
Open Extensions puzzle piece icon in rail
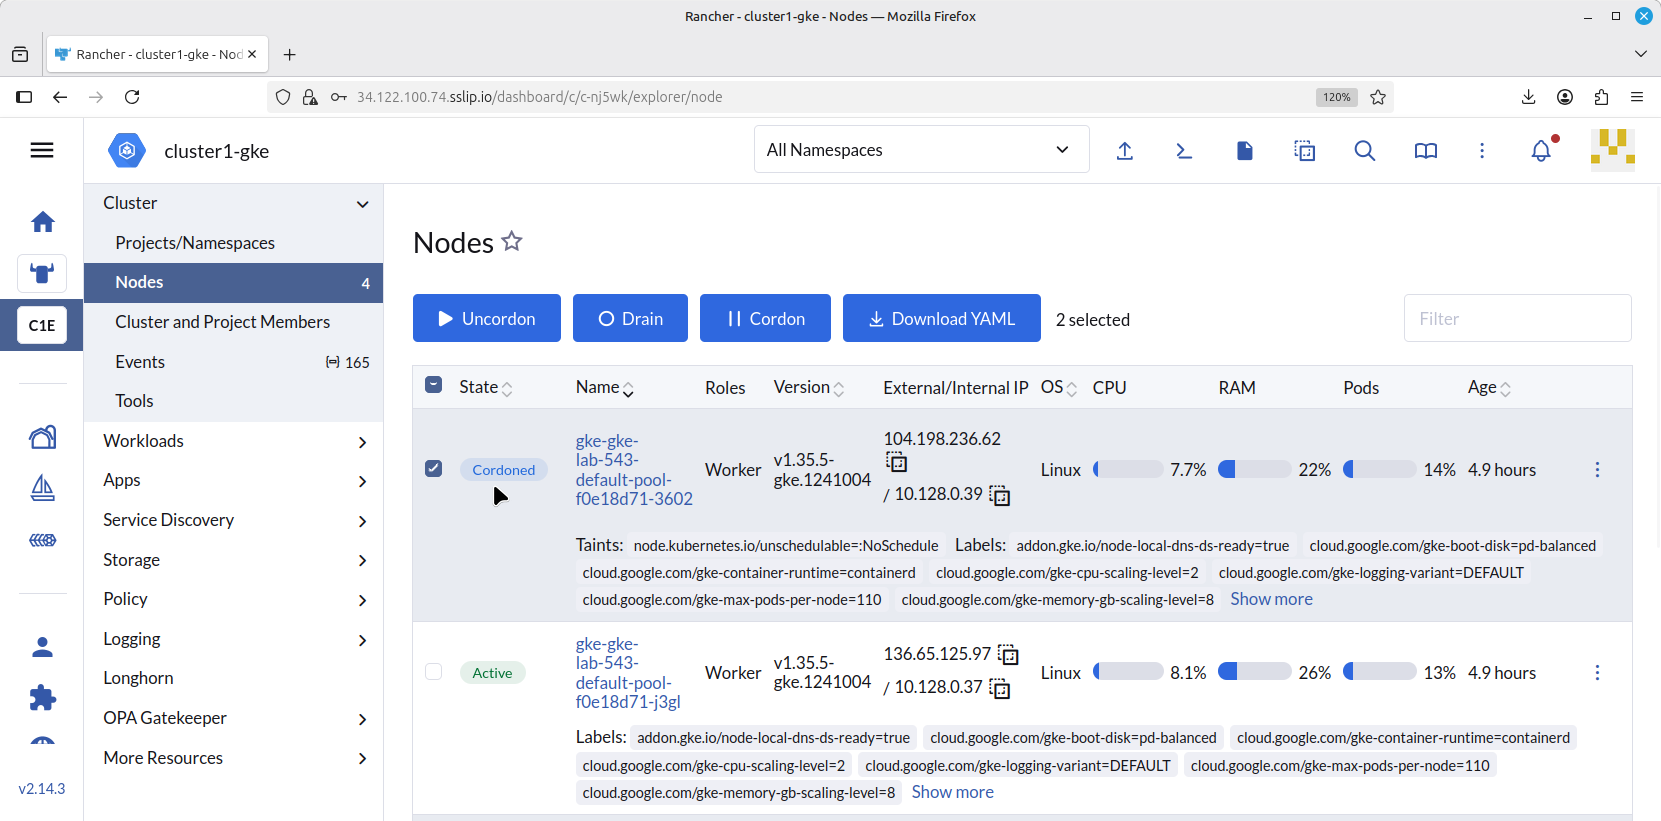[42, 697]
